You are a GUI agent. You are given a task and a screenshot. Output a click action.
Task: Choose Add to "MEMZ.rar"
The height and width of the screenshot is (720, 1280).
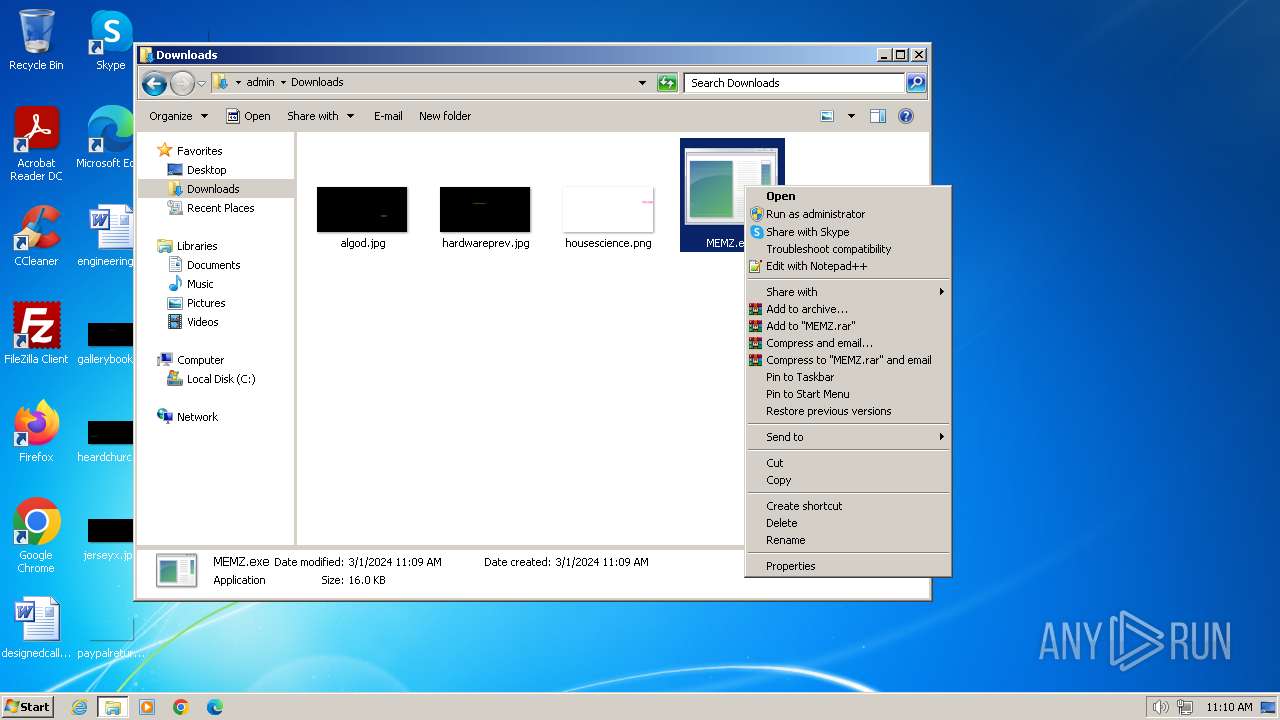pyautogui.click(x=848, y=326)
